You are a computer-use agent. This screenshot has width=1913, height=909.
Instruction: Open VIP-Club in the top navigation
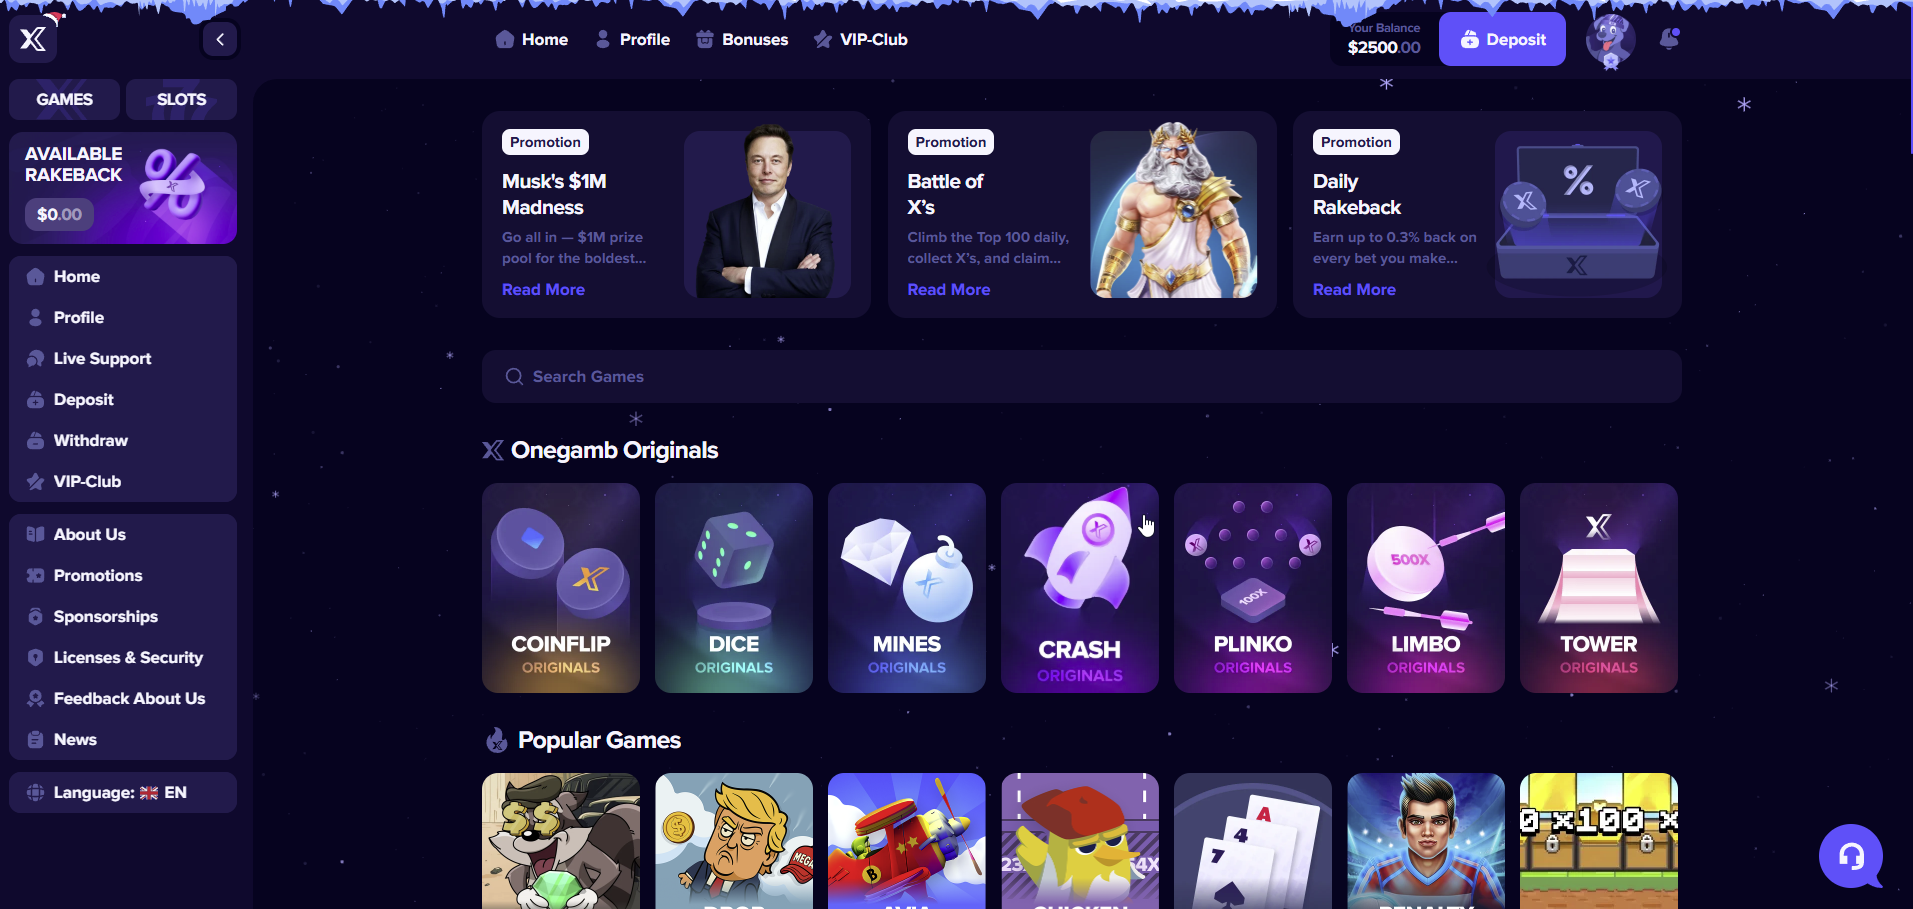click(860, 39)
